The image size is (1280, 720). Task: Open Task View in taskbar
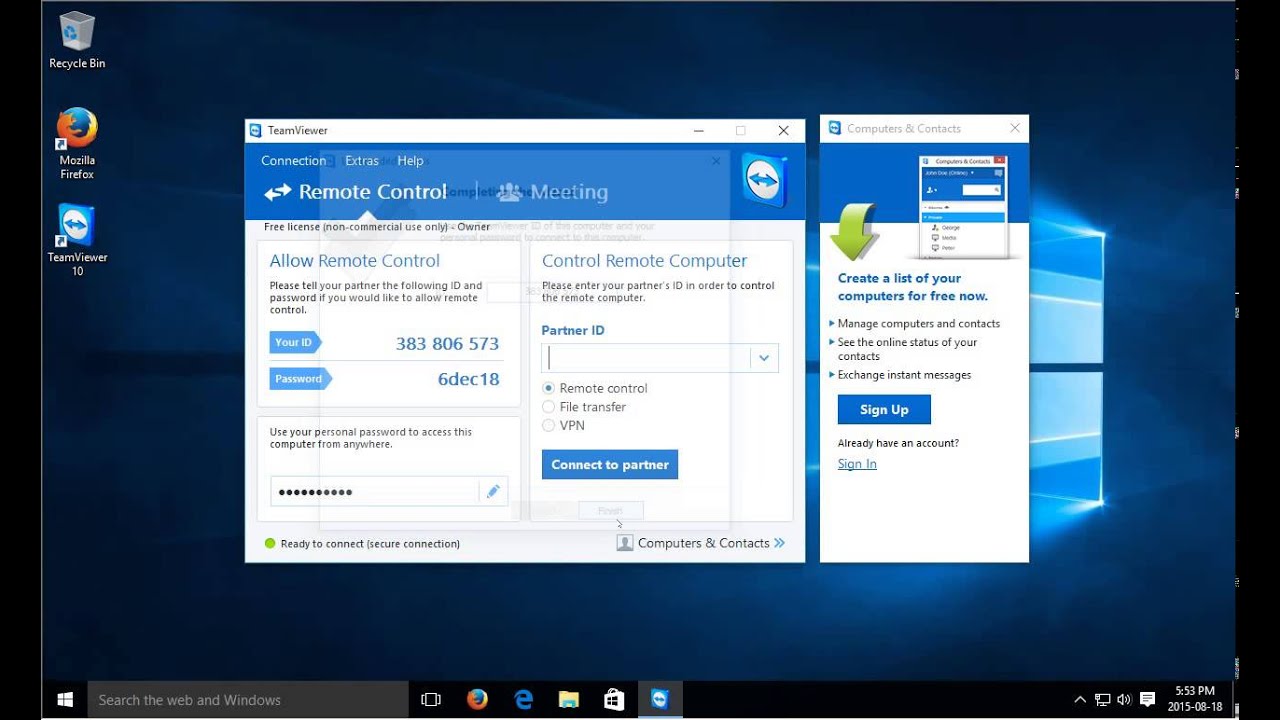431,700
